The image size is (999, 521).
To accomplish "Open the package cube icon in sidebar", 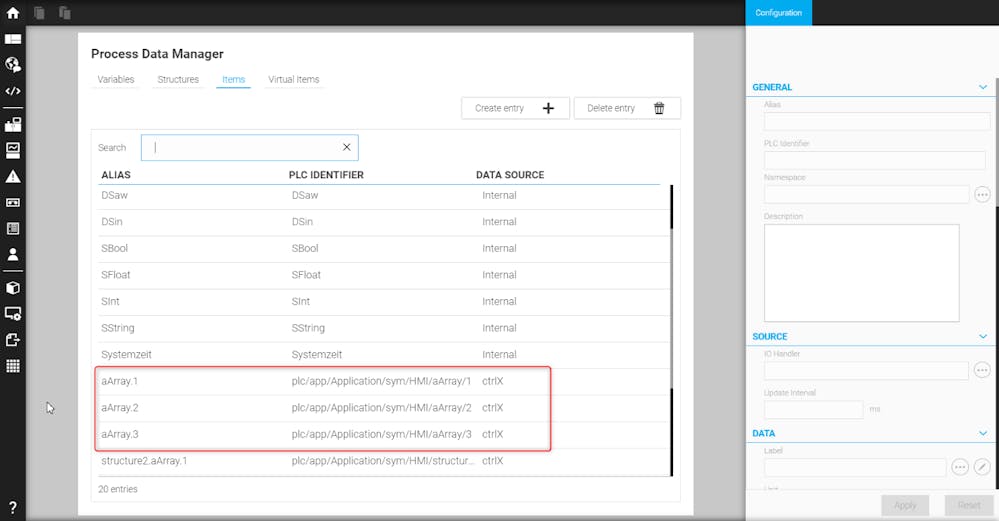I will point(13,288).
